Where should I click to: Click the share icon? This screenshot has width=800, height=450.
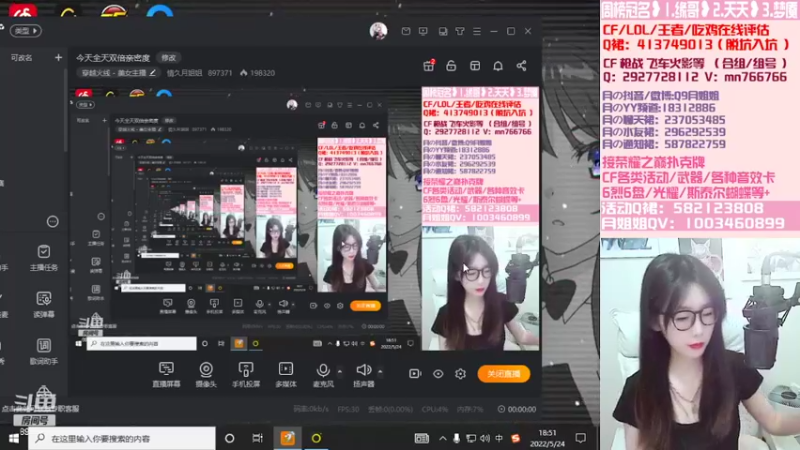pos(521,66)
